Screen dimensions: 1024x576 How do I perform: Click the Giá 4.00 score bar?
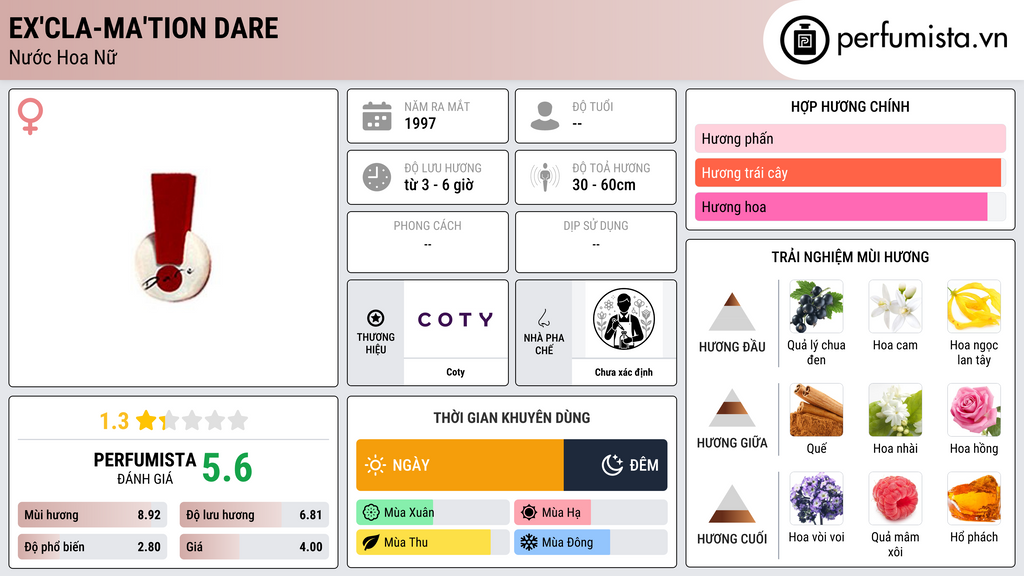(254, 547)
